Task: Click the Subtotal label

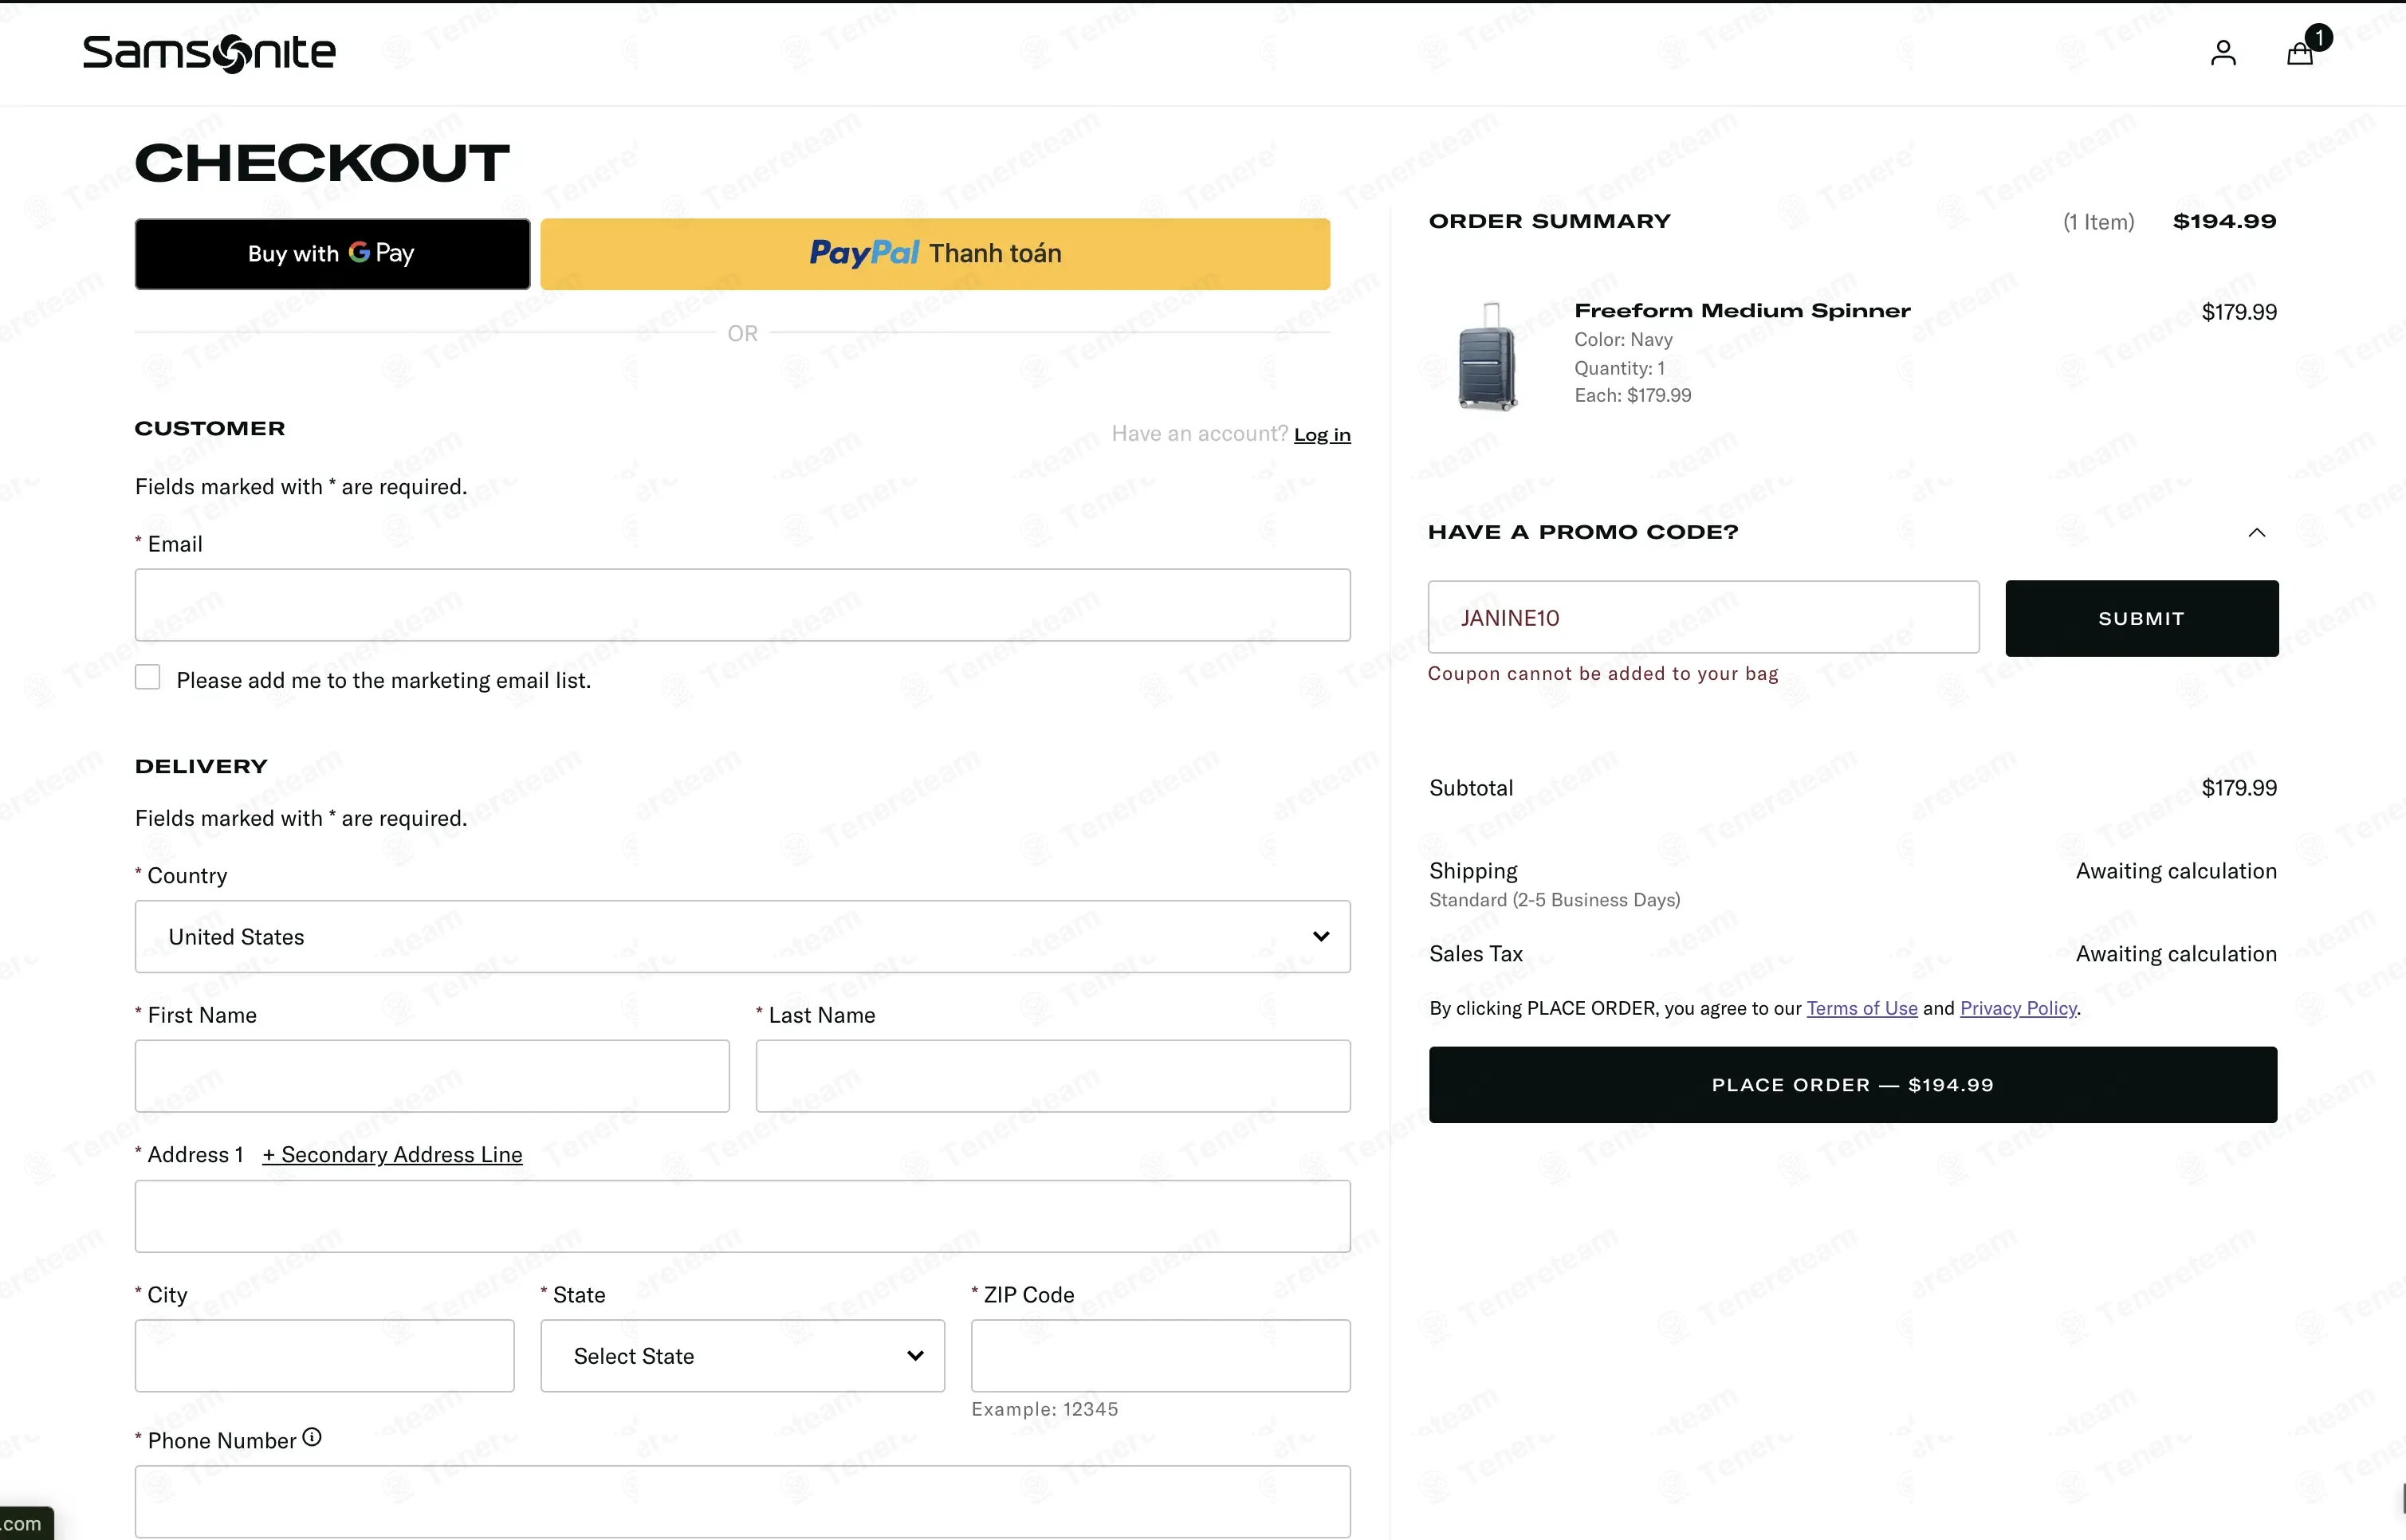Action: click(1471, 788)
